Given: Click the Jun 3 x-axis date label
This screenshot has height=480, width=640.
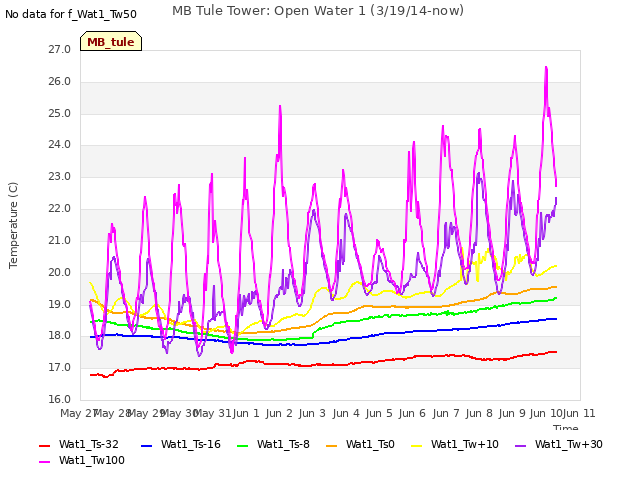Looking at the screenshot, I should click(312, 413).
